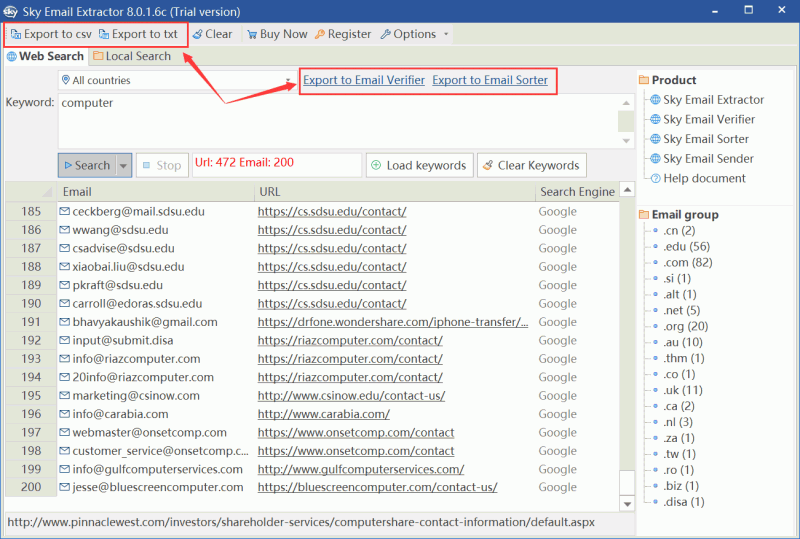Sort results by the Email column header
This screenshot has width=800, height=539.
tap(150, 192)
